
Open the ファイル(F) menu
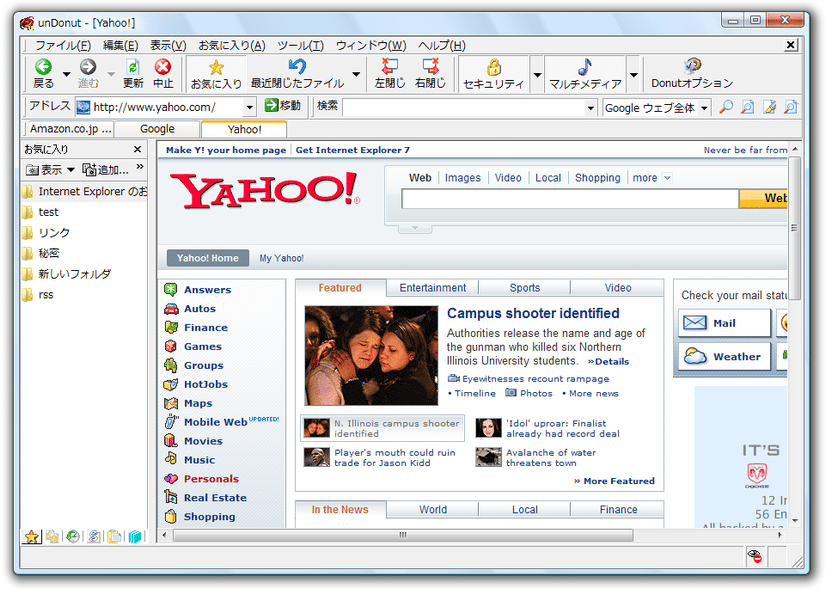[63, 45]
